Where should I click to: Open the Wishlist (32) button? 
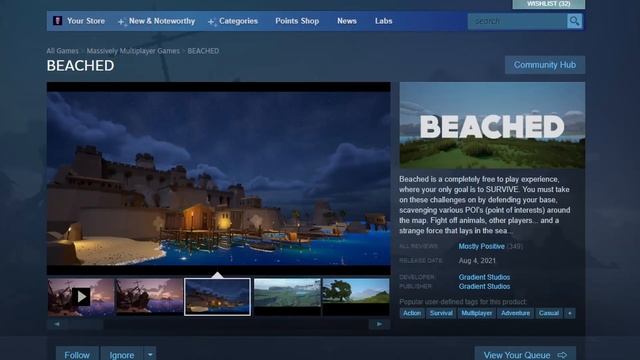[x=548, y=4]
